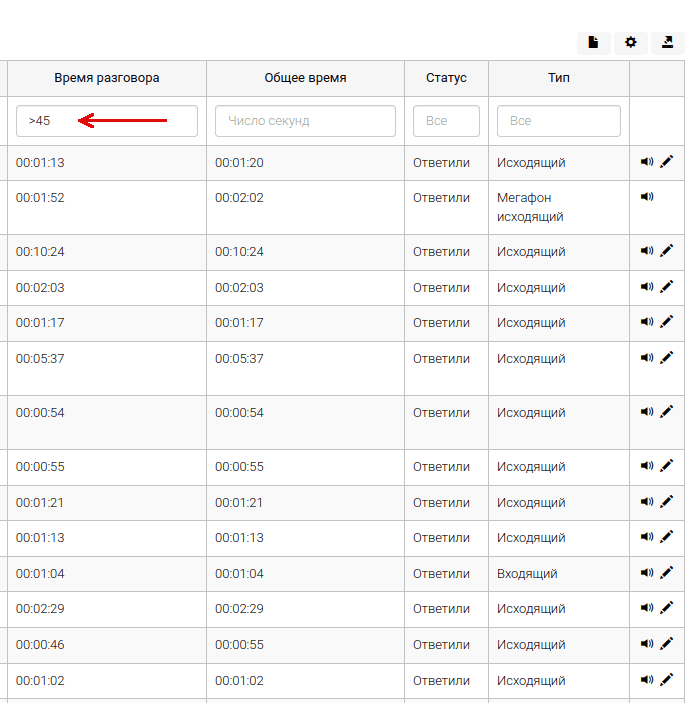Focus the Время разговора filter containing >45
Image resolution: width=696 pixels, height=703 pixels.
106,121
